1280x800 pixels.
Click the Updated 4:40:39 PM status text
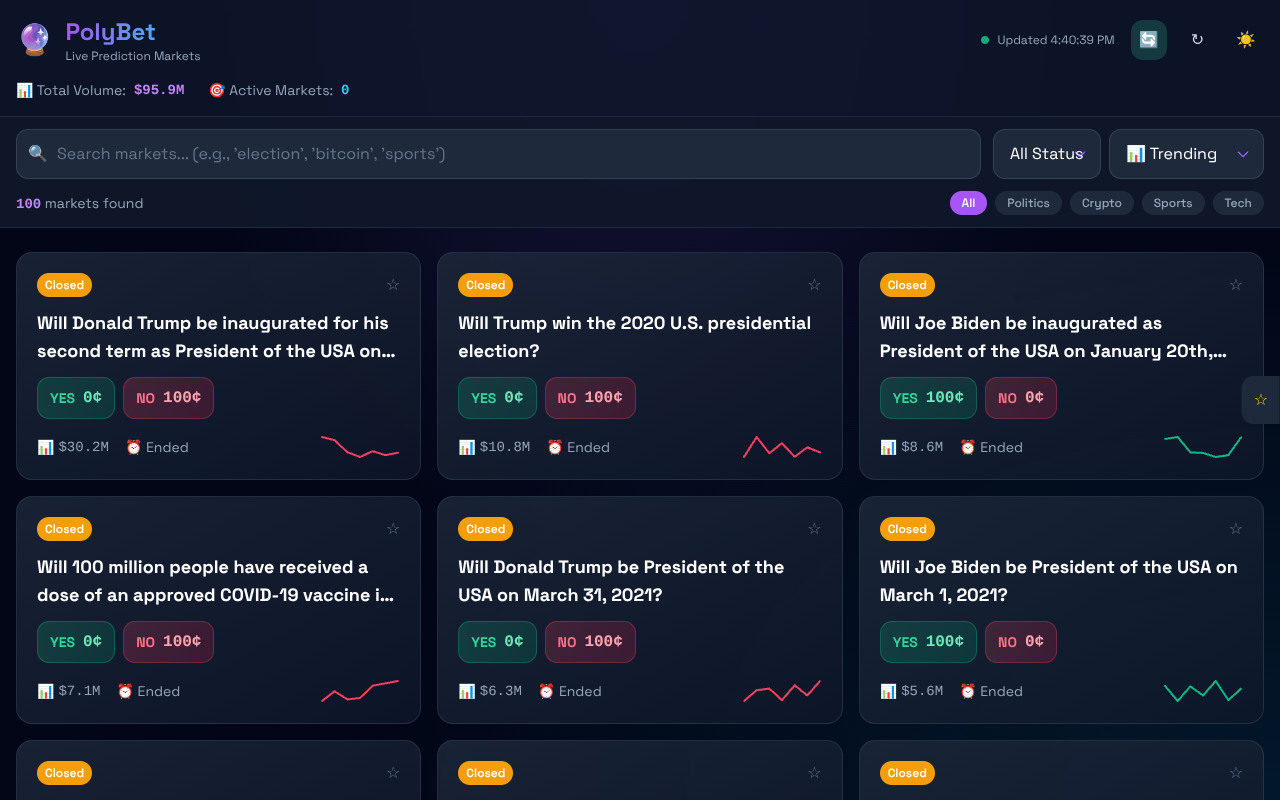point(1055,40)
